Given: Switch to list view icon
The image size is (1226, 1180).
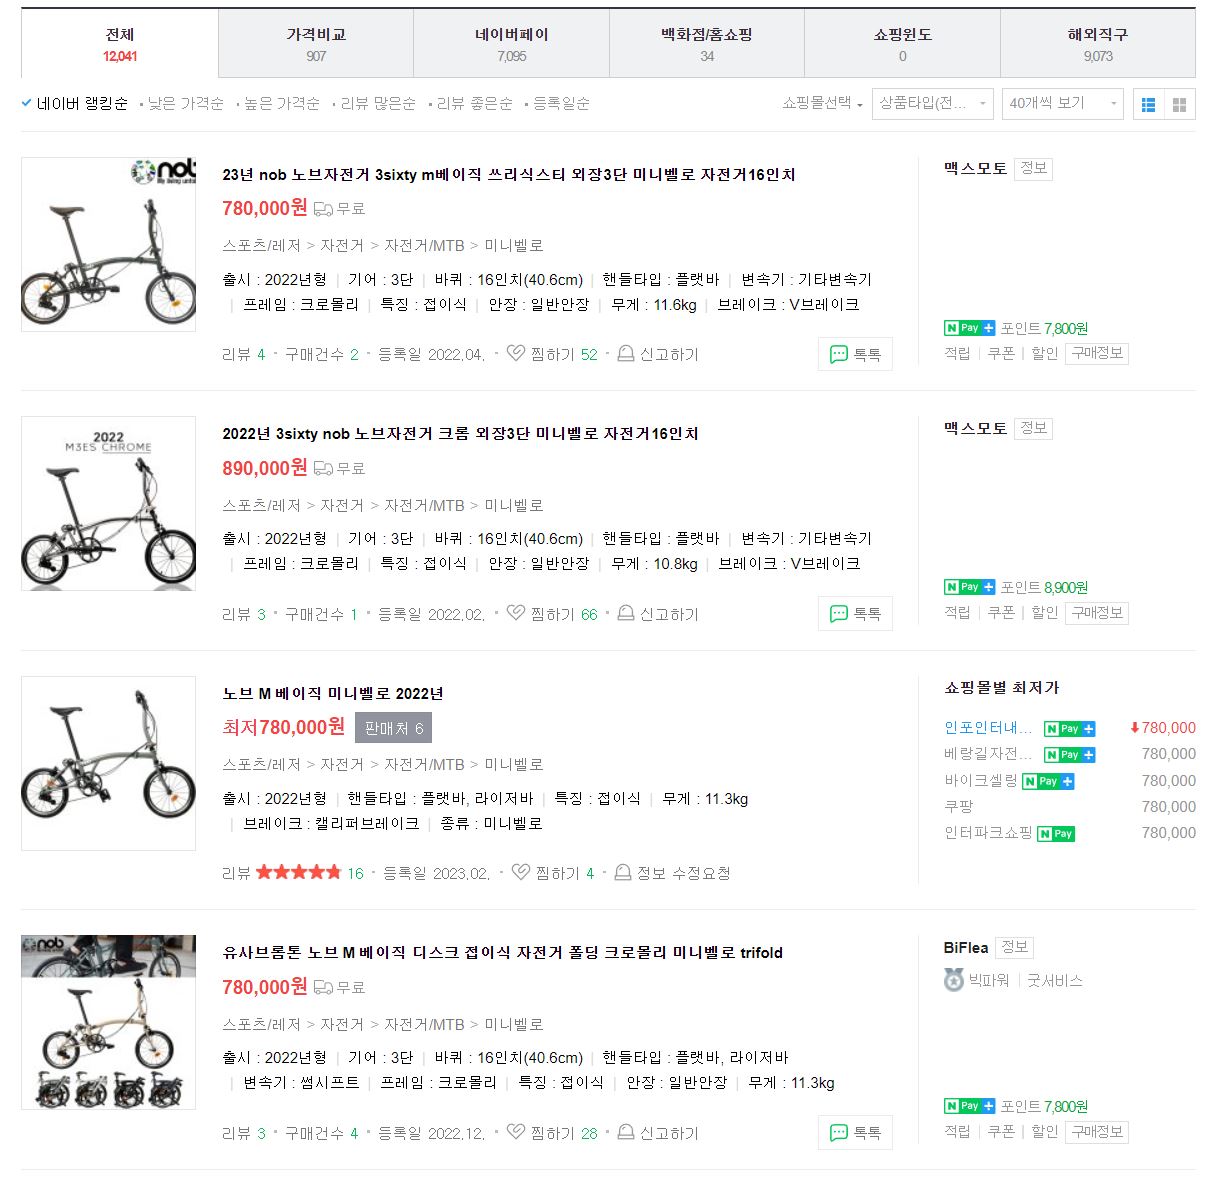Looking at the screenshot, I should tap(1148, 104).
